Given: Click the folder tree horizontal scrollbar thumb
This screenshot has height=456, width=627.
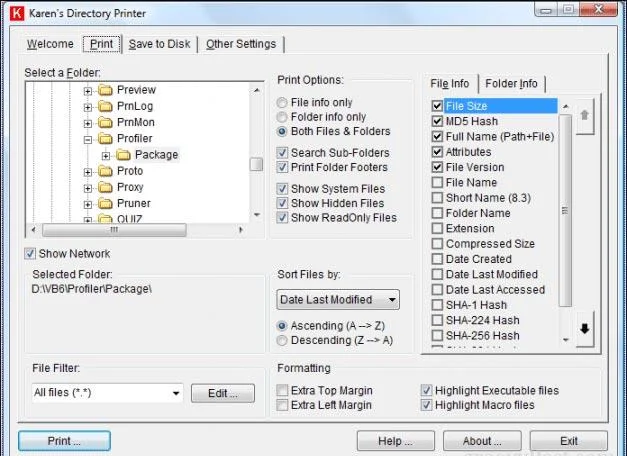Looking at the screenshot, I should pos(114,230).
